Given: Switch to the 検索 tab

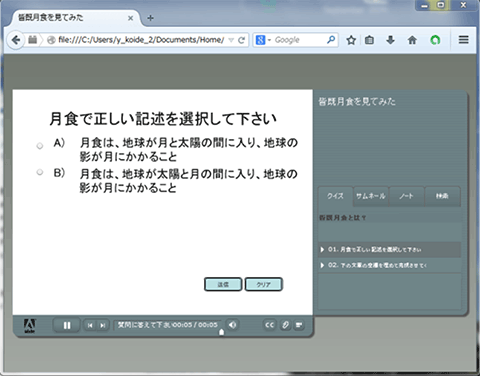Looking at the screenshot, I should [x=443, y=196].
